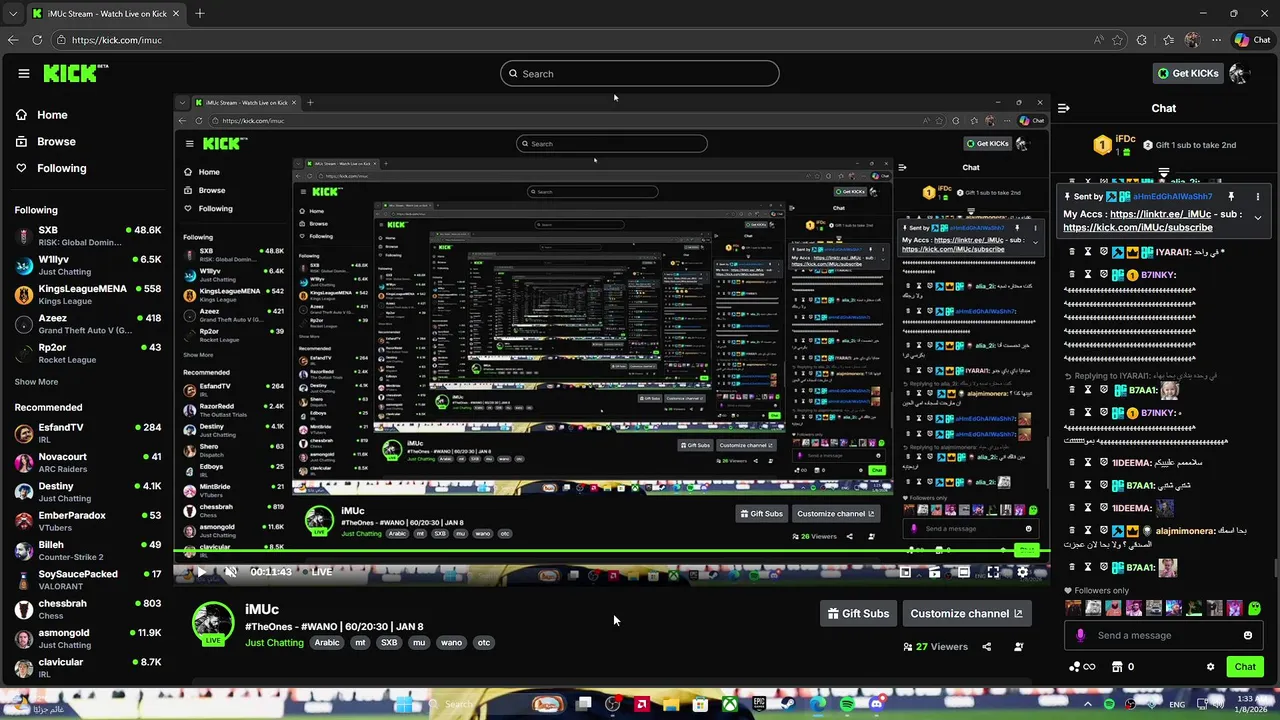
Task: Click the Kick search field
Action: 640,74
